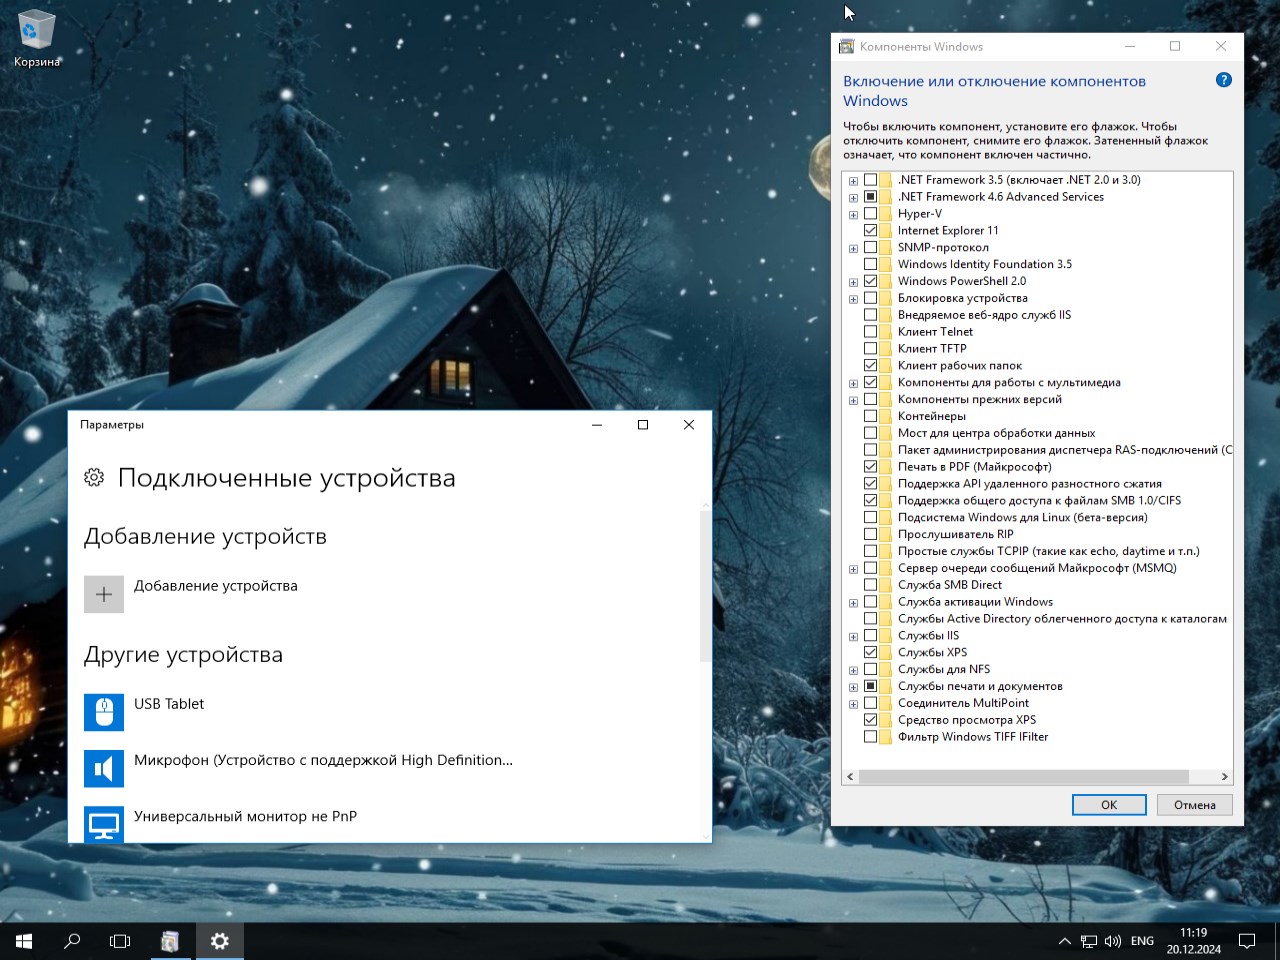The height and width of the screenshot is (960, 1280).
Task: Enable Hyper-V checkbox
Action: click(870, 214)
